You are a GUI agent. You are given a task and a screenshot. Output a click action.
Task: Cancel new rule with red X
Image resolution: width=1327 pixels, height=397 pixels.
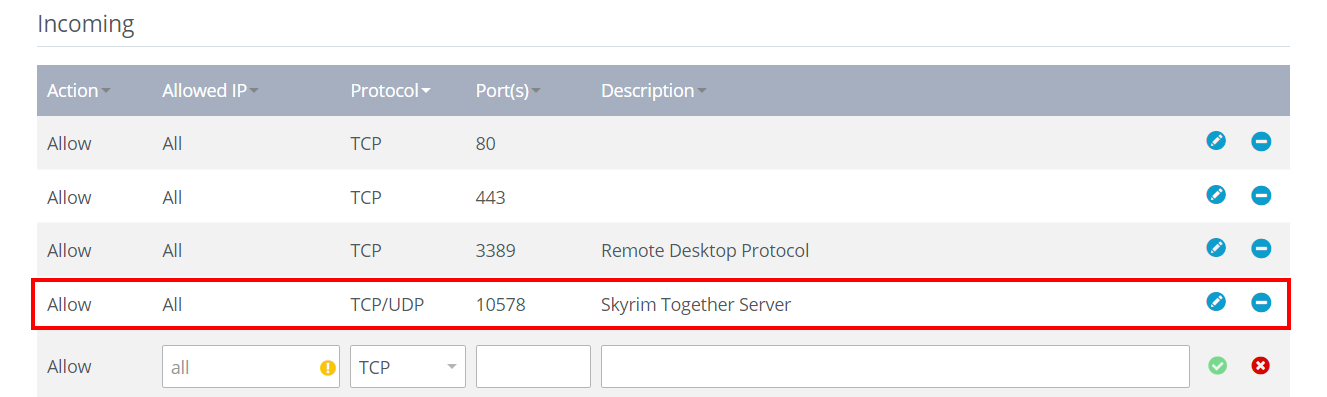(1261, 366)
